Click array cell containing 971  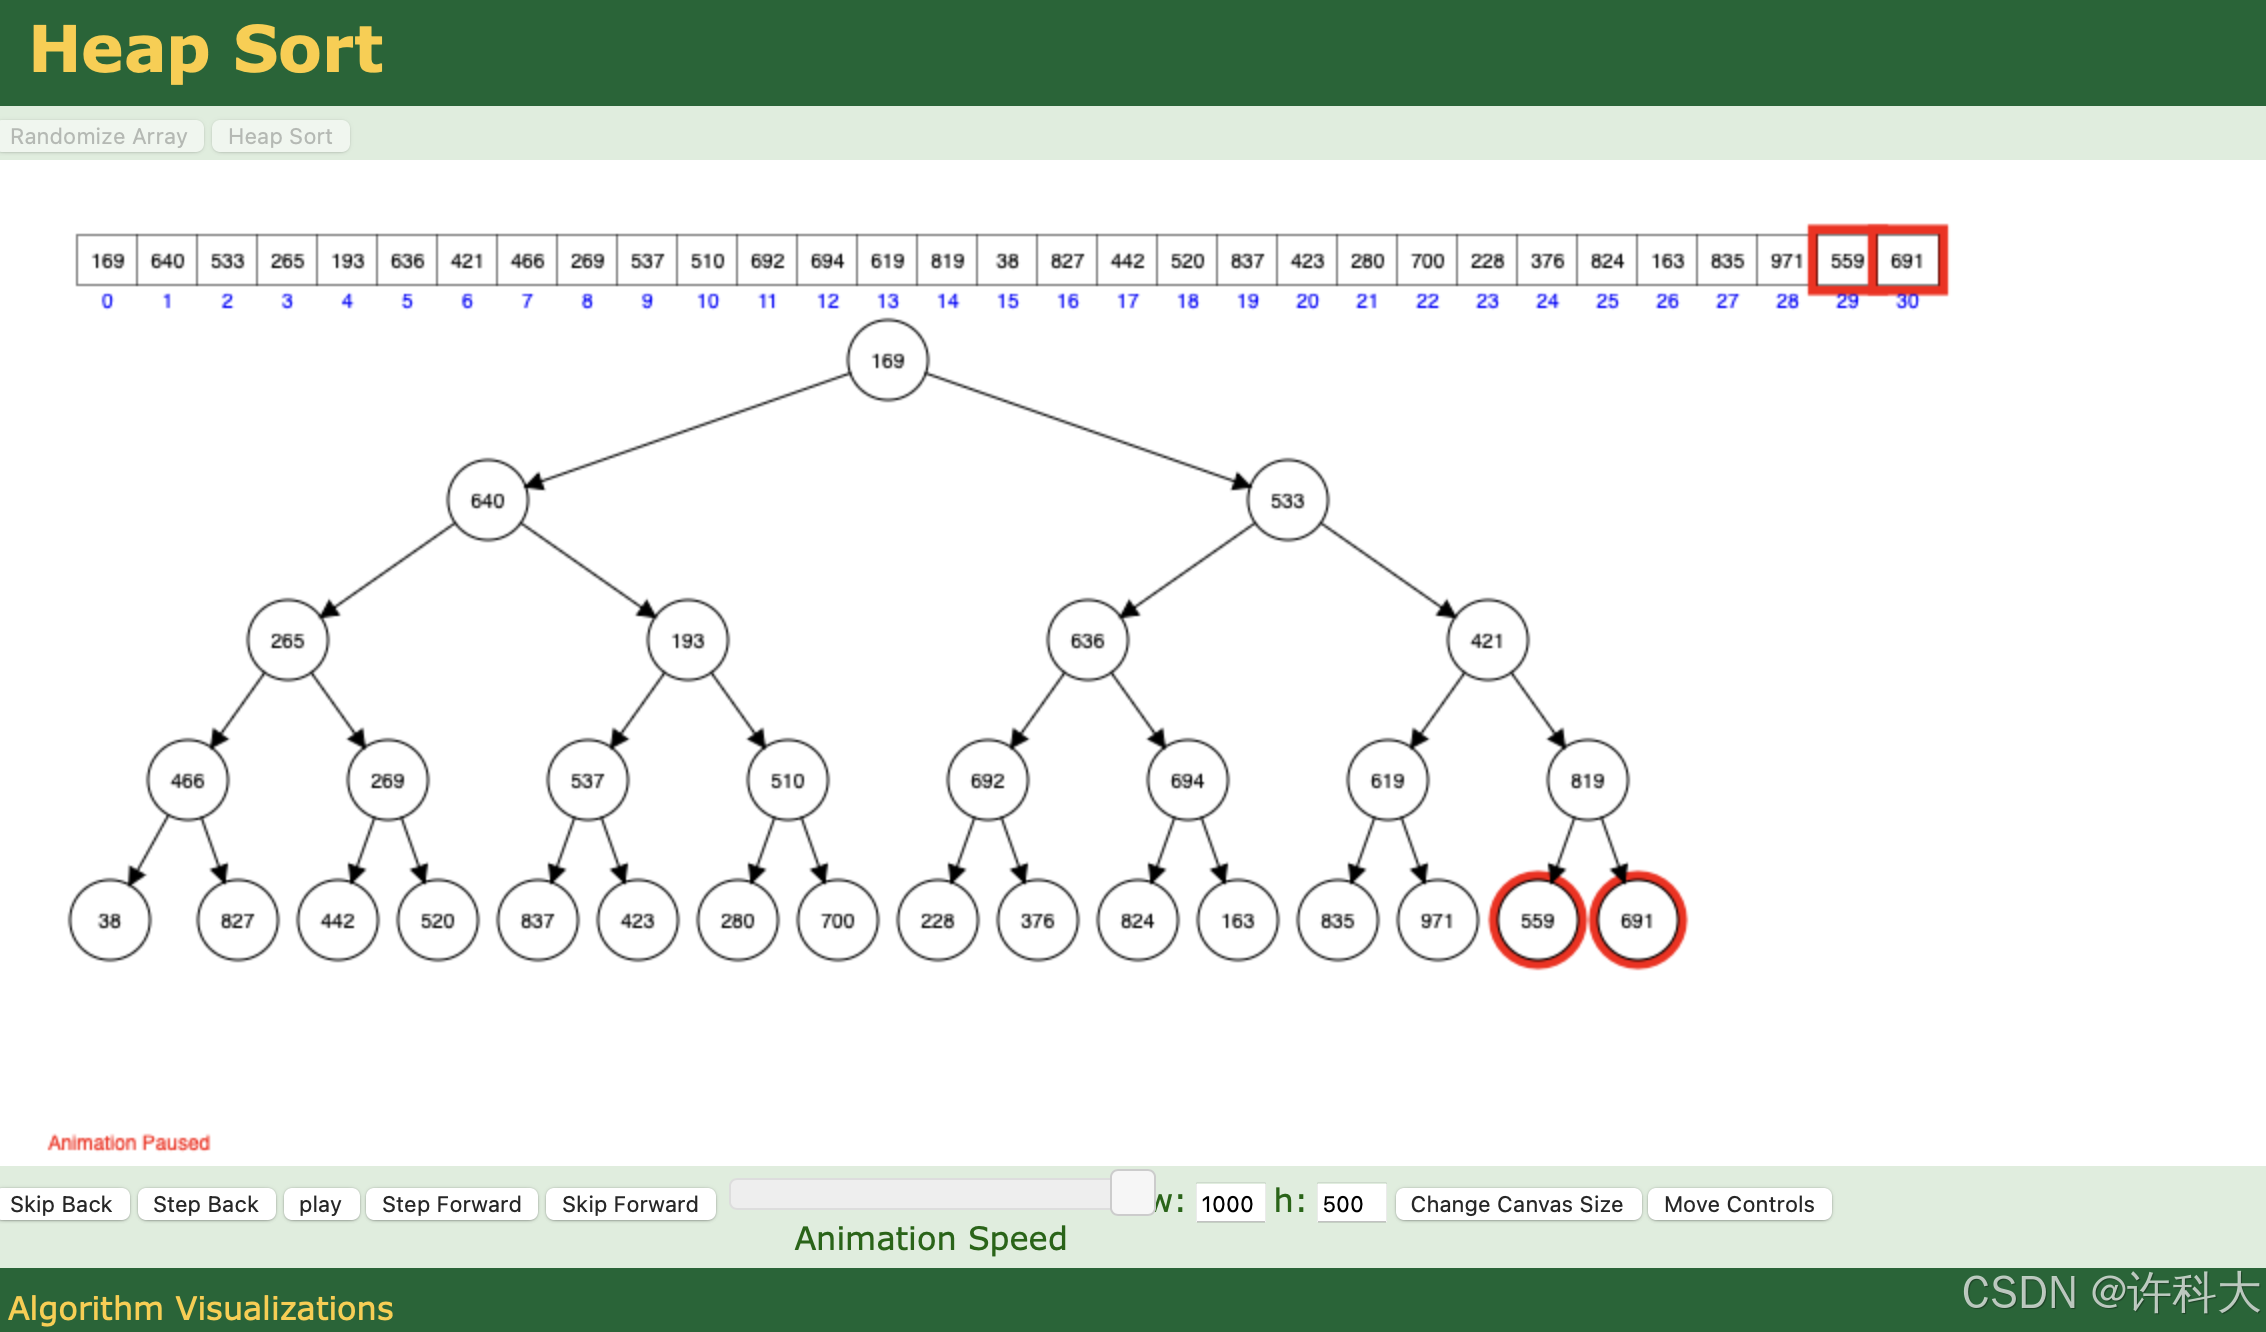[x=1786, y=261]
